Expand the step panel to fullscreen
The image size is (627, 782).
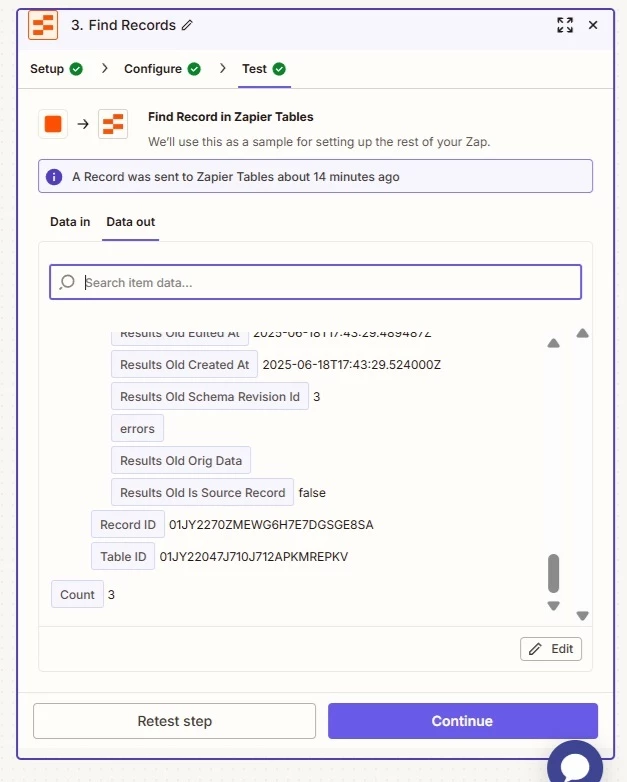tap(565, 25)
